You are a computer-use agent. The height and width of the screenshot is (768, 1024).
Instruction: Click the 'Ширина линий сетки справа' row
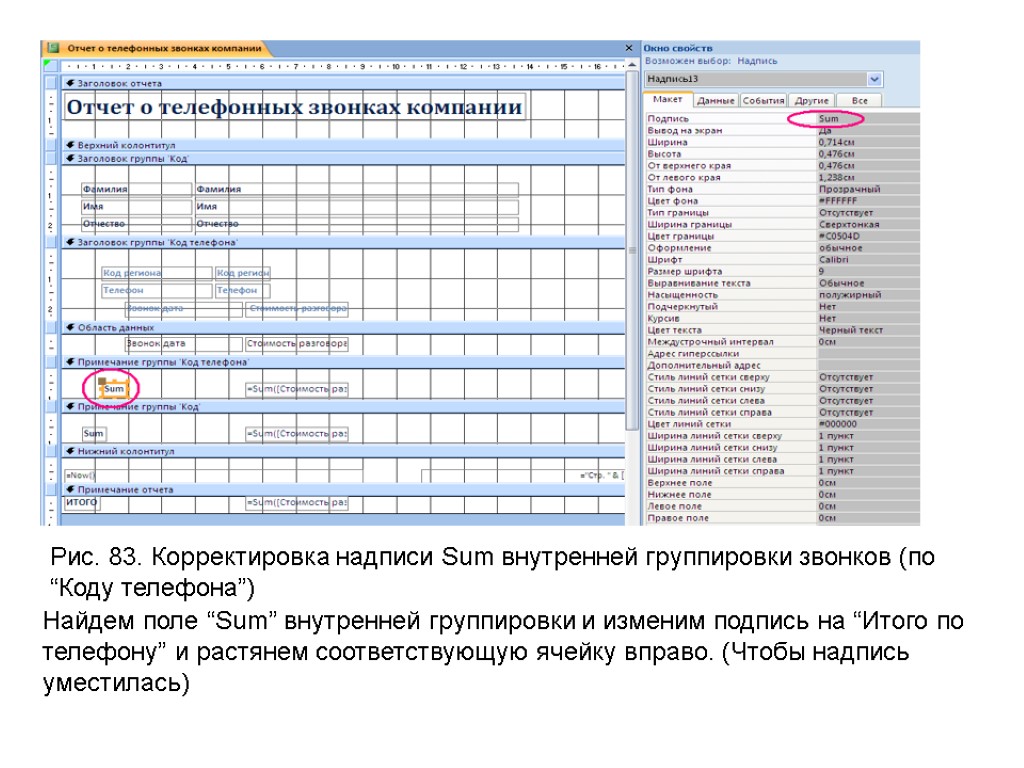click(782, 471)
